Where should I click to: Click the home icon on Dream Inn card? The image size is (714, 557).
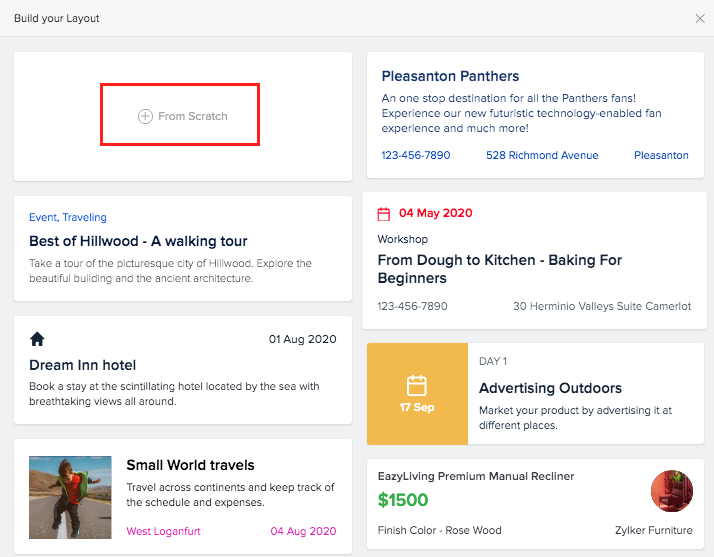pyautogui.click(x=38, y=339)
